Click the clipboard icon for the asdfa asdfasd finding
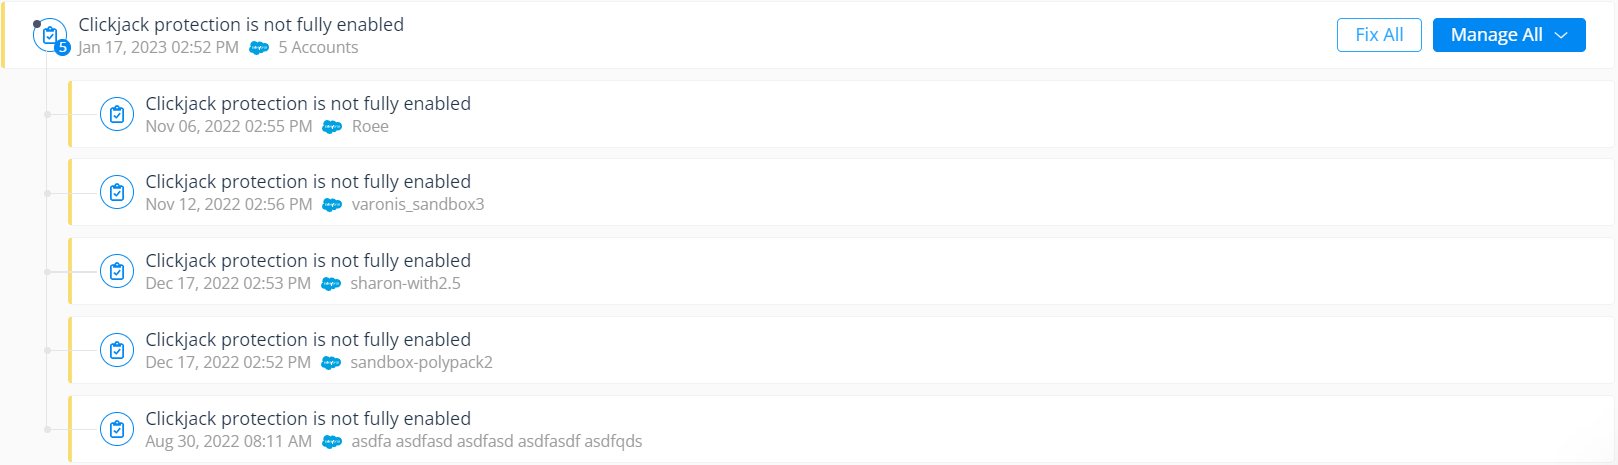This screenshot has height=465, width=1618. (x=117, y=429)
